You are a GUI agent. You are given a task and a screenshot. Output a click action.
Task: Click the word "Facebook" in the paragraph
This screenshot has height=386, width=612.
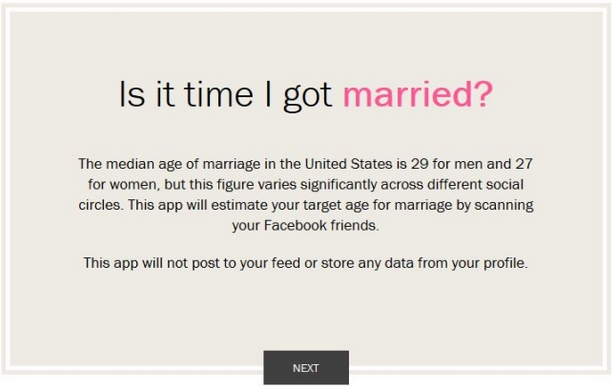pos(295,225)
